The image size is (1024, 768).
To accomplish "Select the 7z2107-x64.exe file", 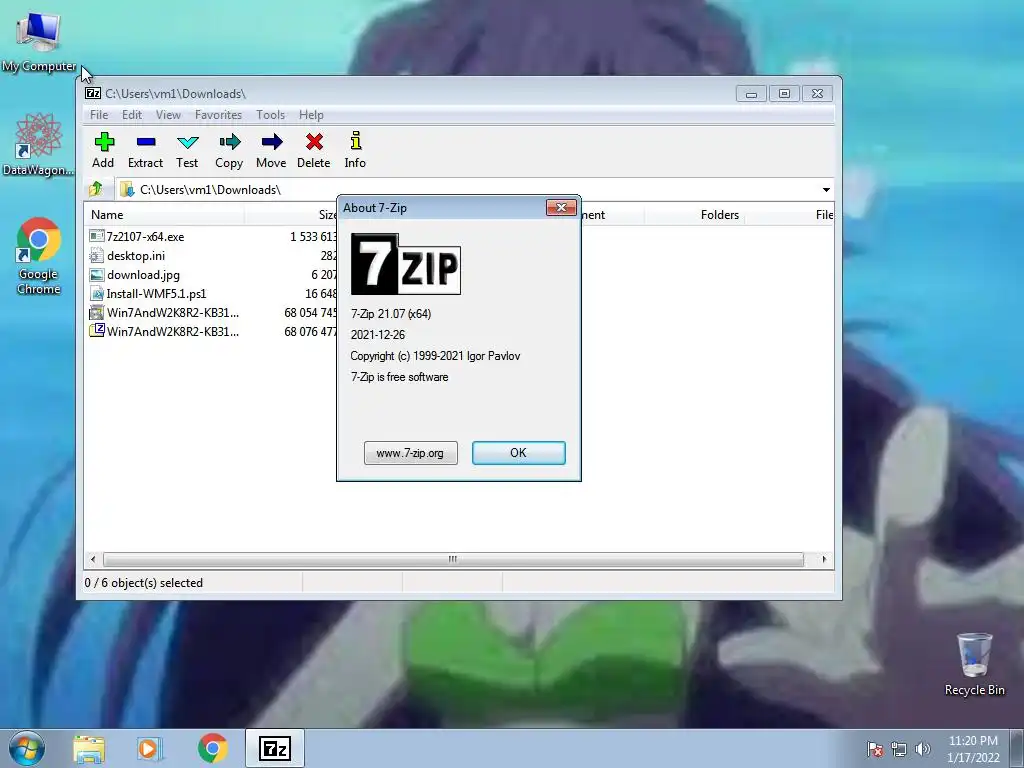I will point(145,236).
